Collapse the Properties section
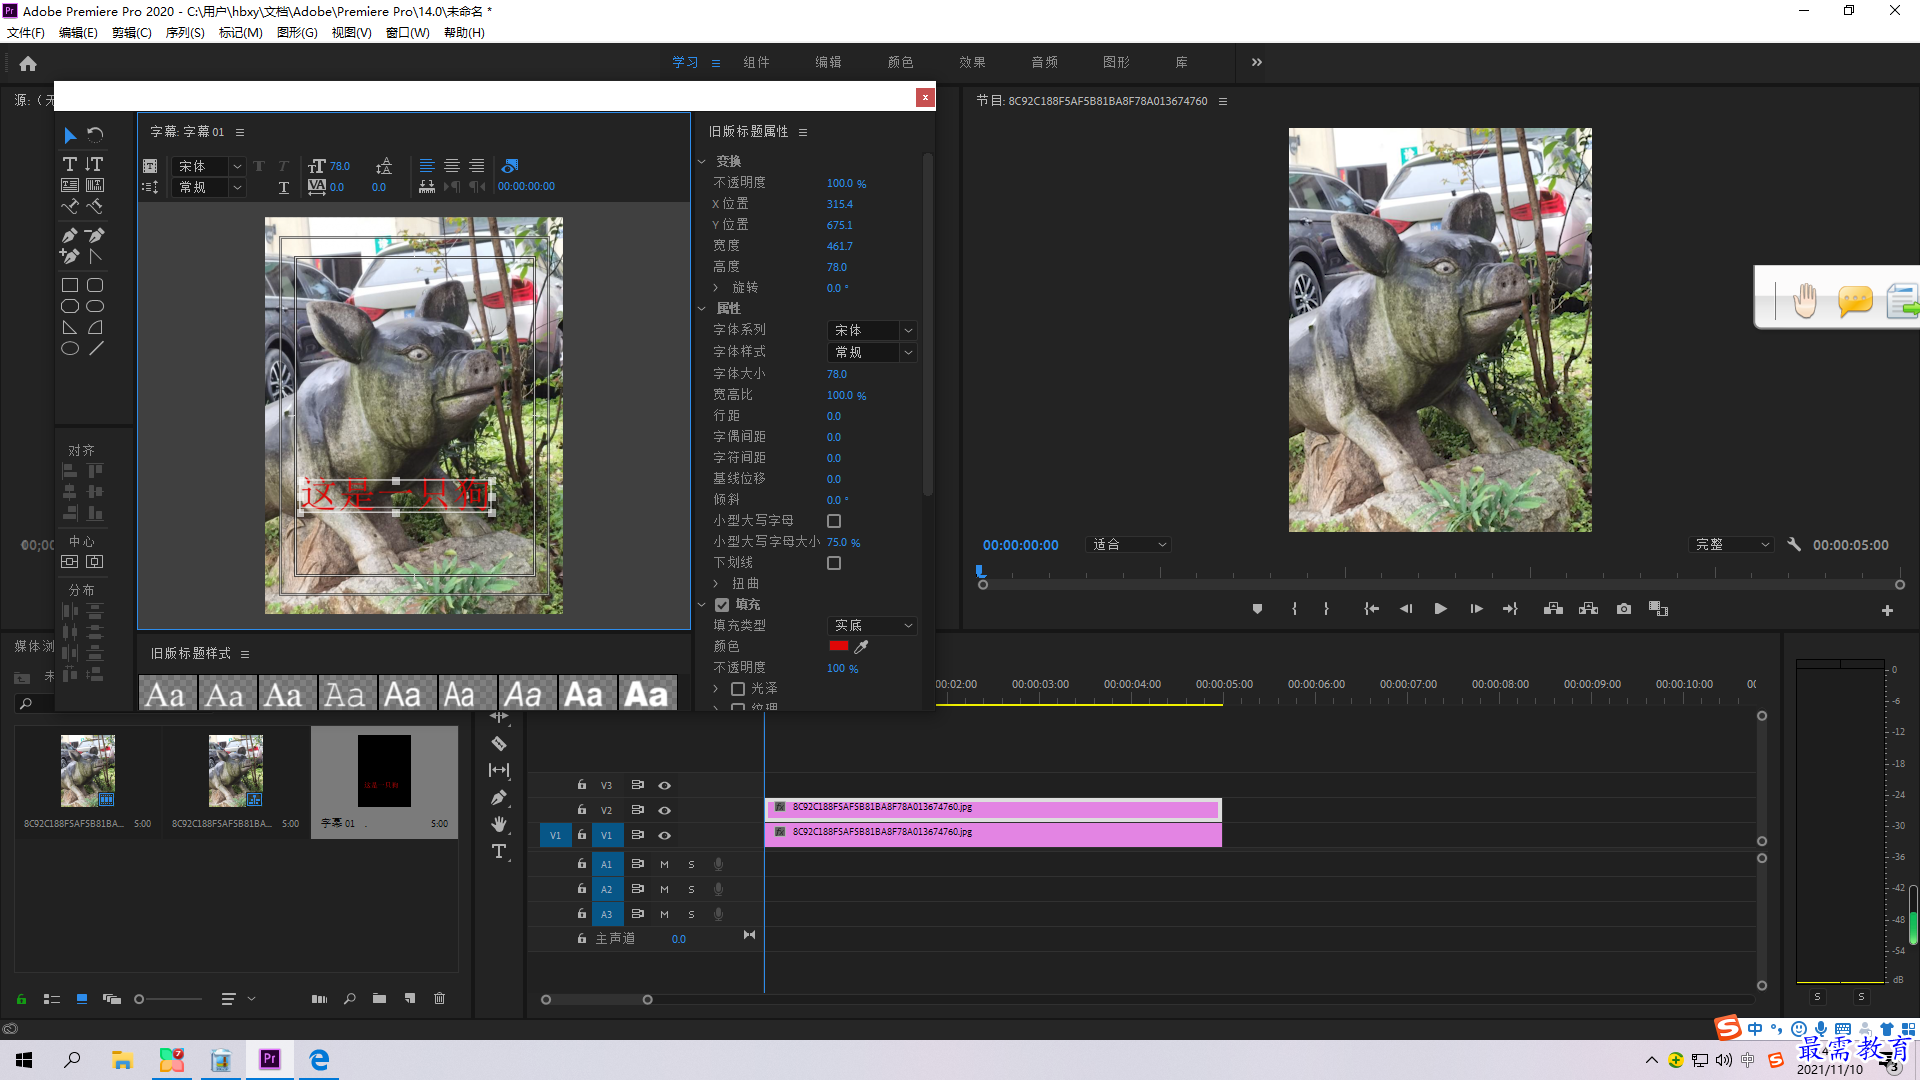Viewport: 1920px width, 1080px height. click(702, 309)
